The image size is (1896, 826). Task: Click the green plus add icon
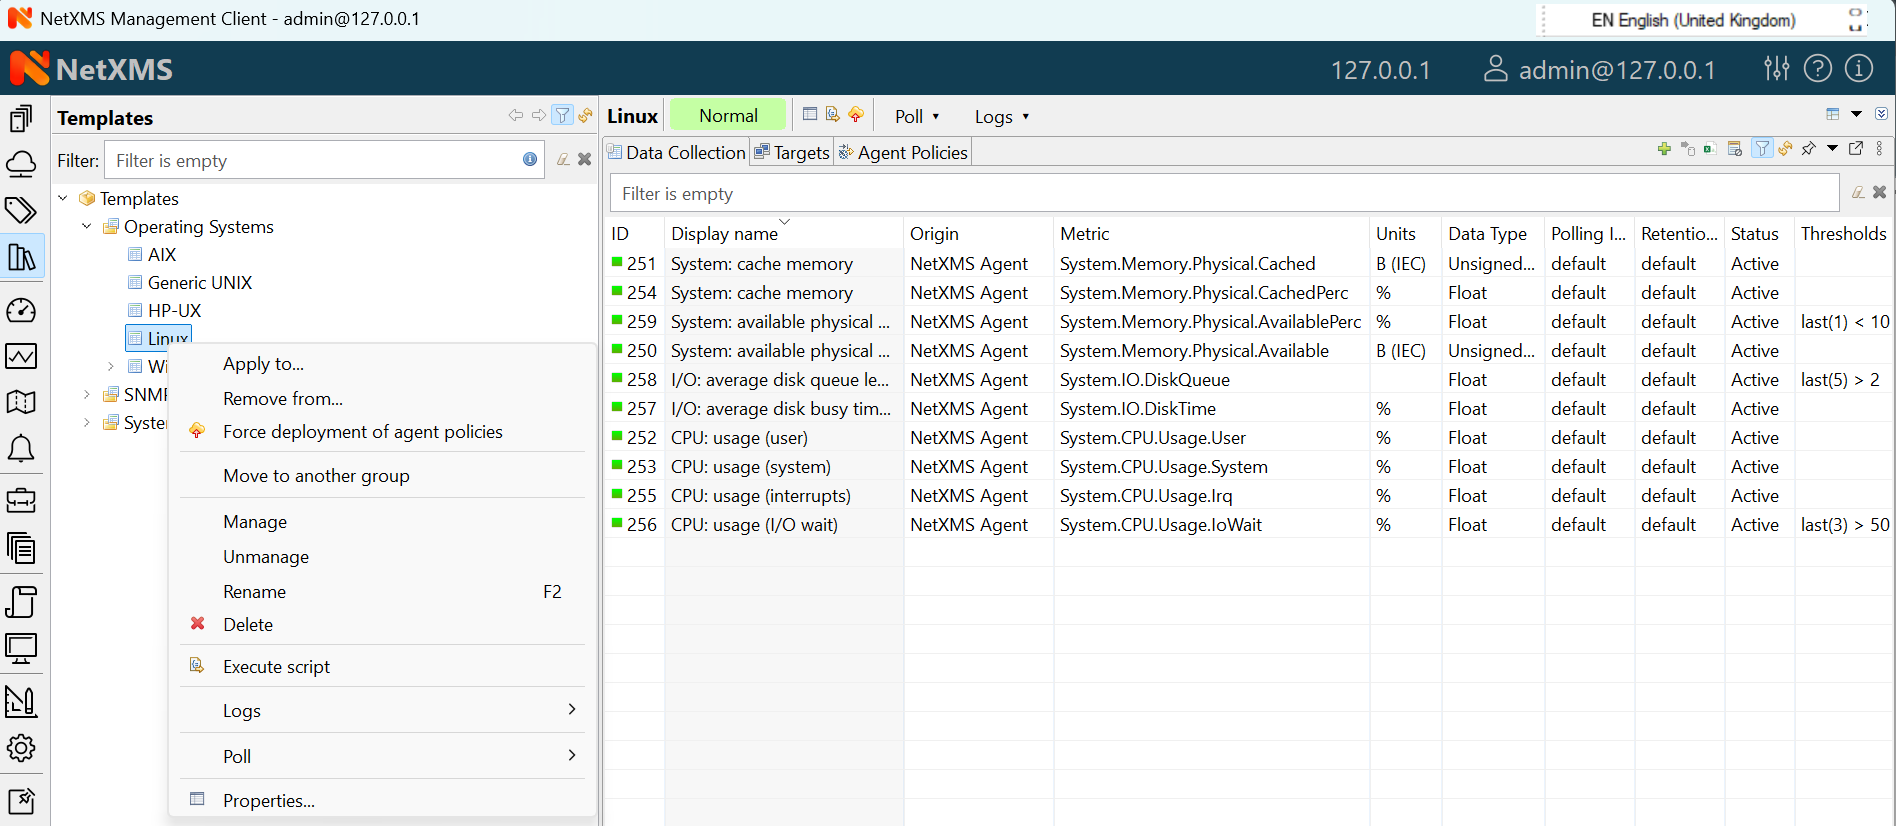pyautogui.click(x=1664, y=149)
